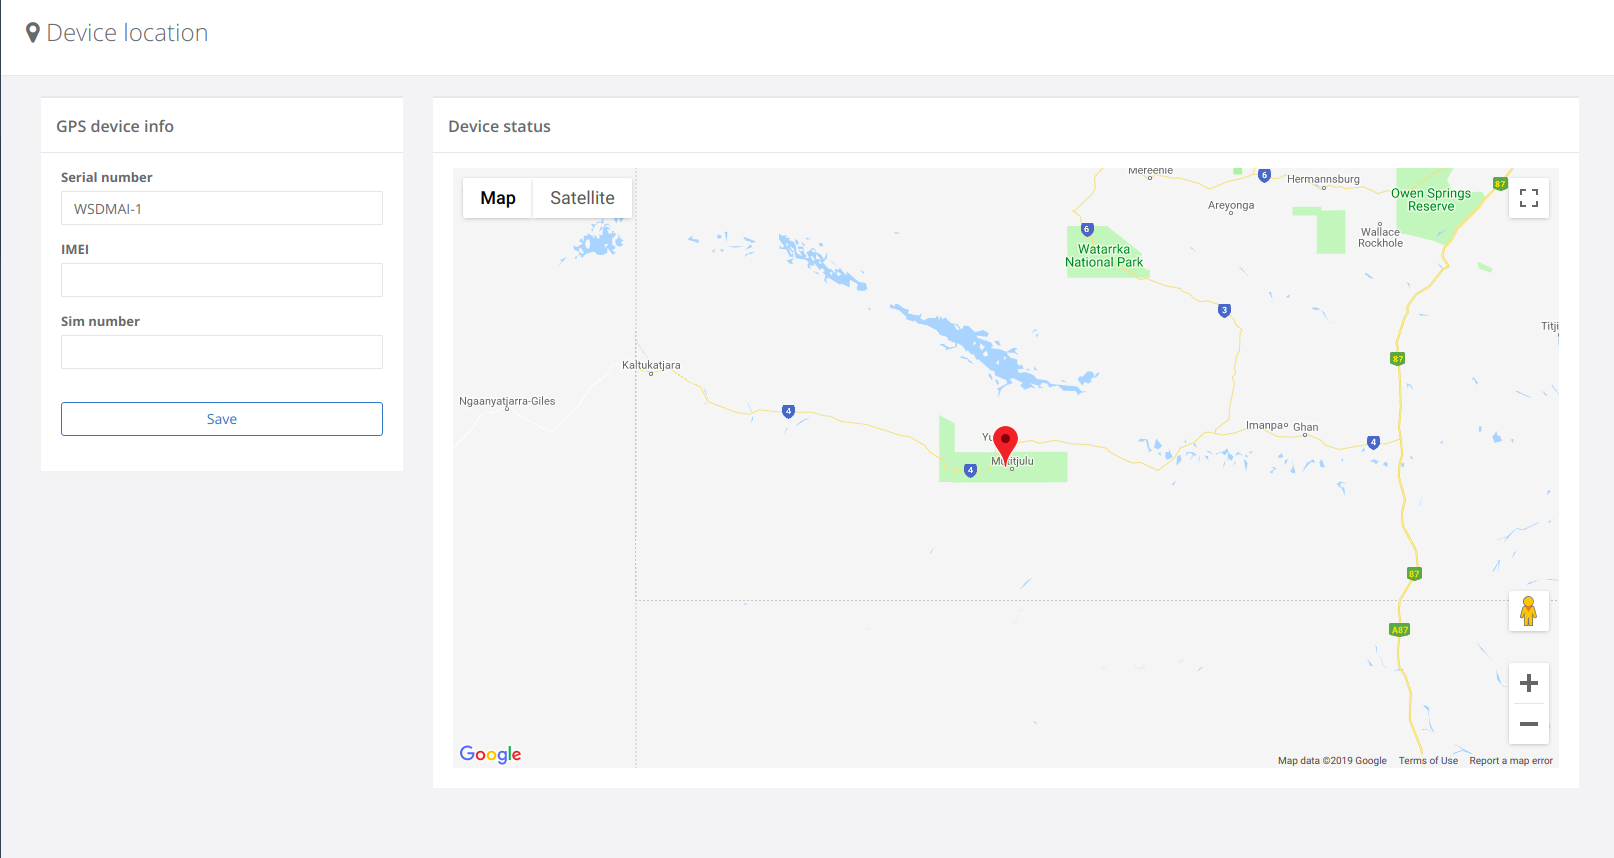Viewport: 1614px width, 858px height.
Task: Click the red device location pin
Action: [1005, 442]
